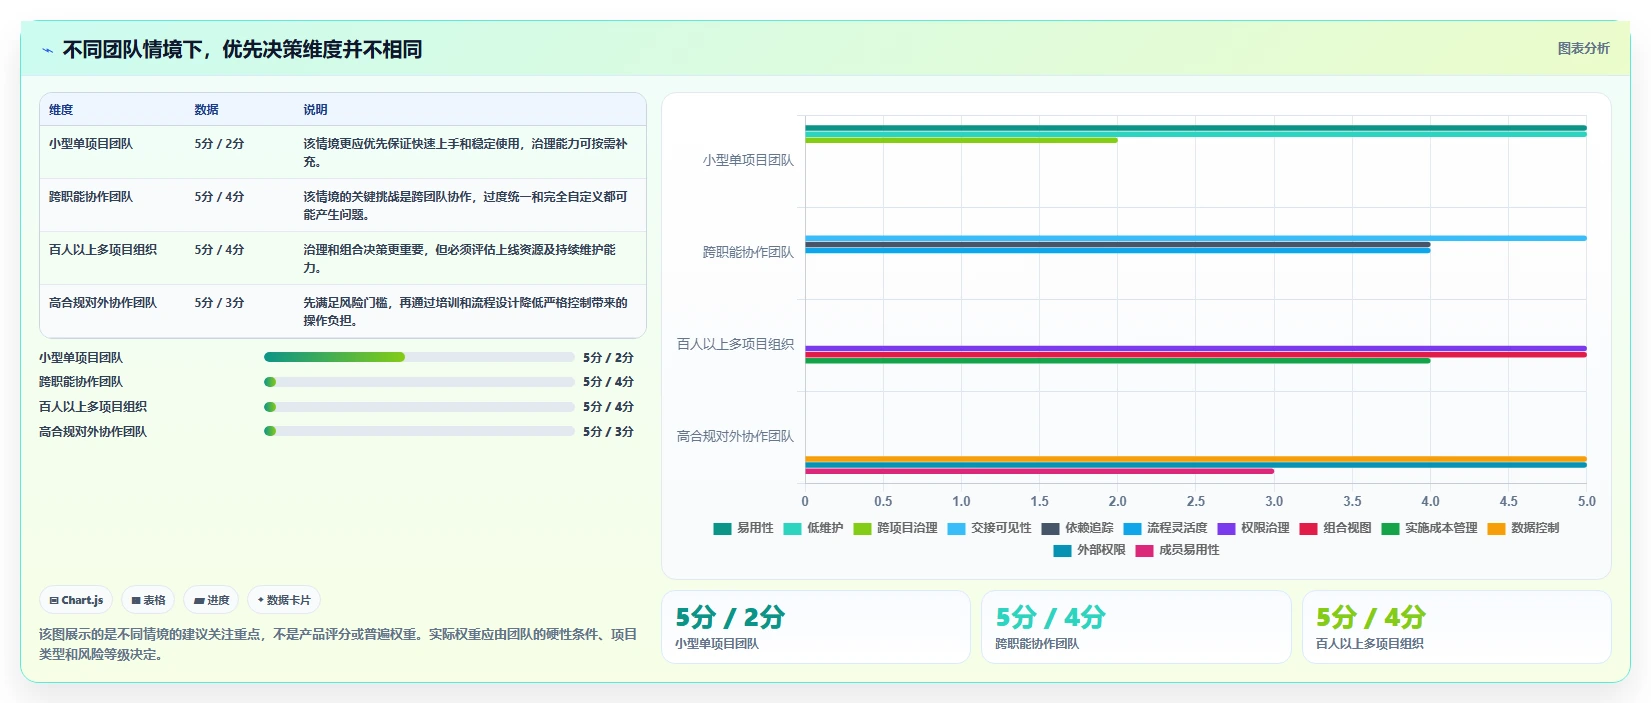The image size is (1651, 703).
Task: Click the 百人以上多项目组织 progress bar
Action: tap(419, 407)
